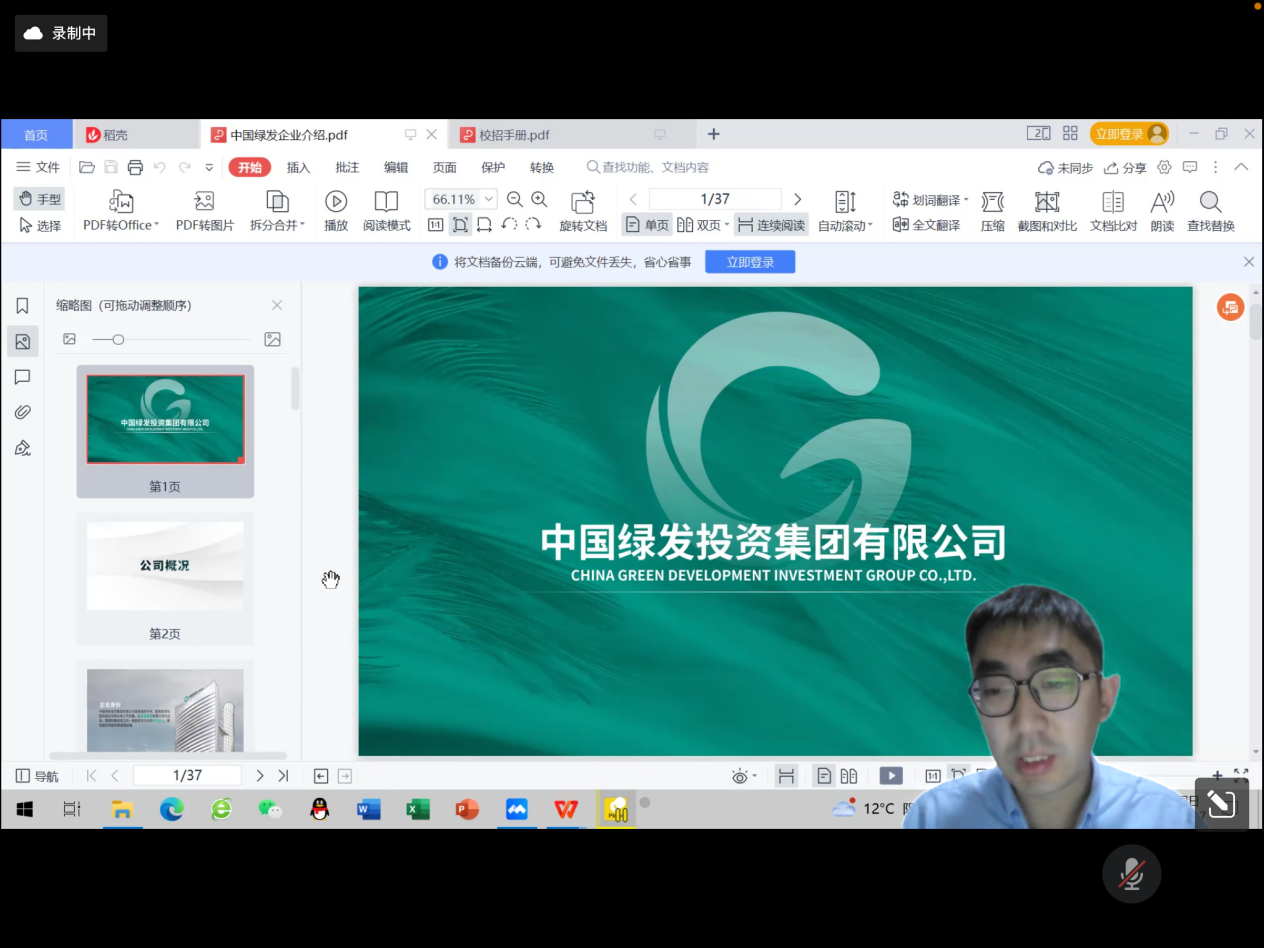The height and width of the screenshot is (948, 1264).
Task: Switch to 单页 single page view
Action: pos(647,225)
